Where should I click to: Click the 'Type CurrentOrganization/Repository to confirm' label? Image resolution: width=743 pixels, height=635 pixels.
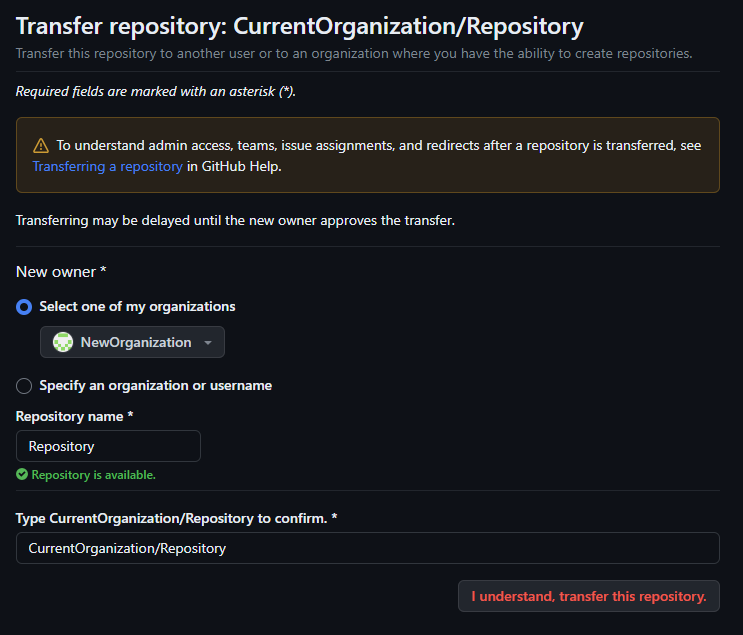pos(177,518)
